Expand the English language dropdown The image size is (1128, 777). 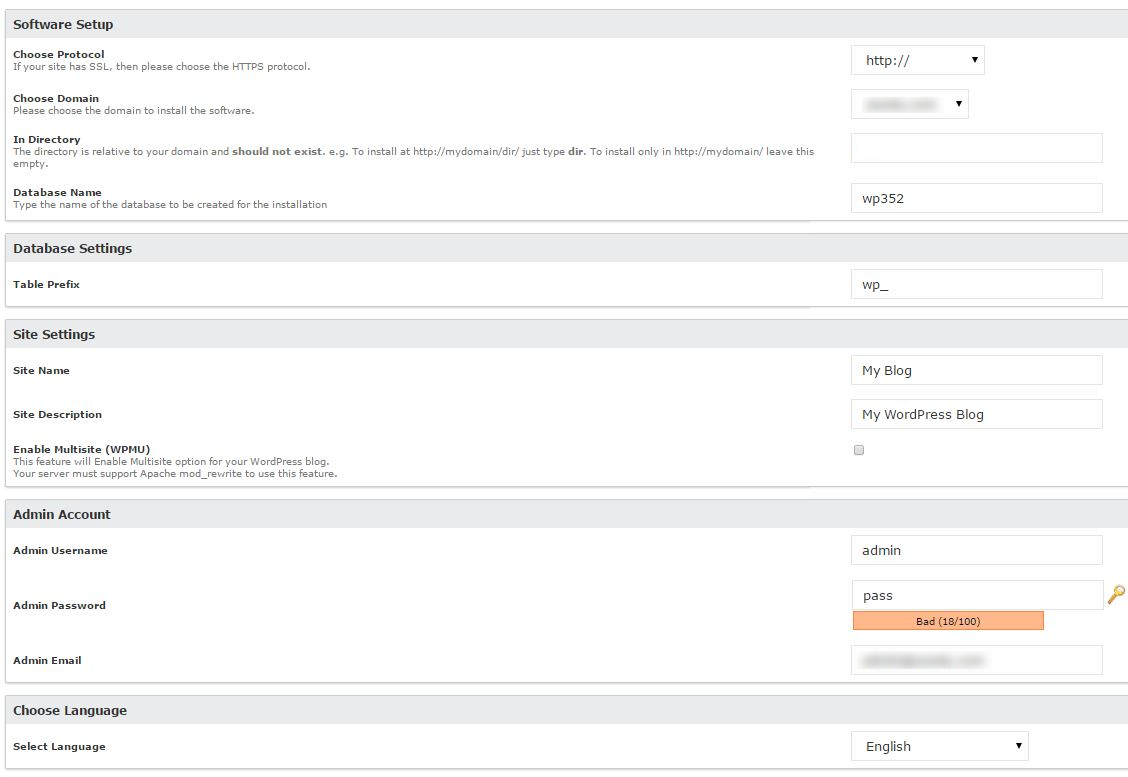tap(939, 746)
